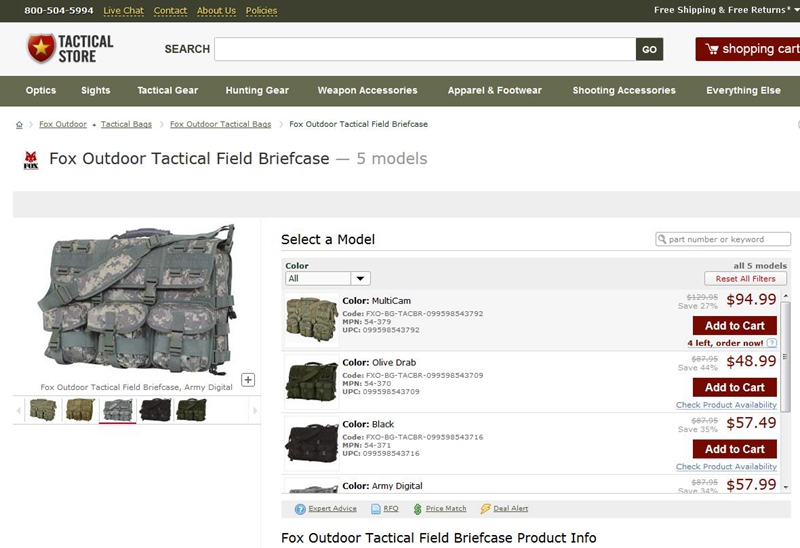Click the shopping cart icon
Viewport: 800px width, 548px height.
point(712,49)
